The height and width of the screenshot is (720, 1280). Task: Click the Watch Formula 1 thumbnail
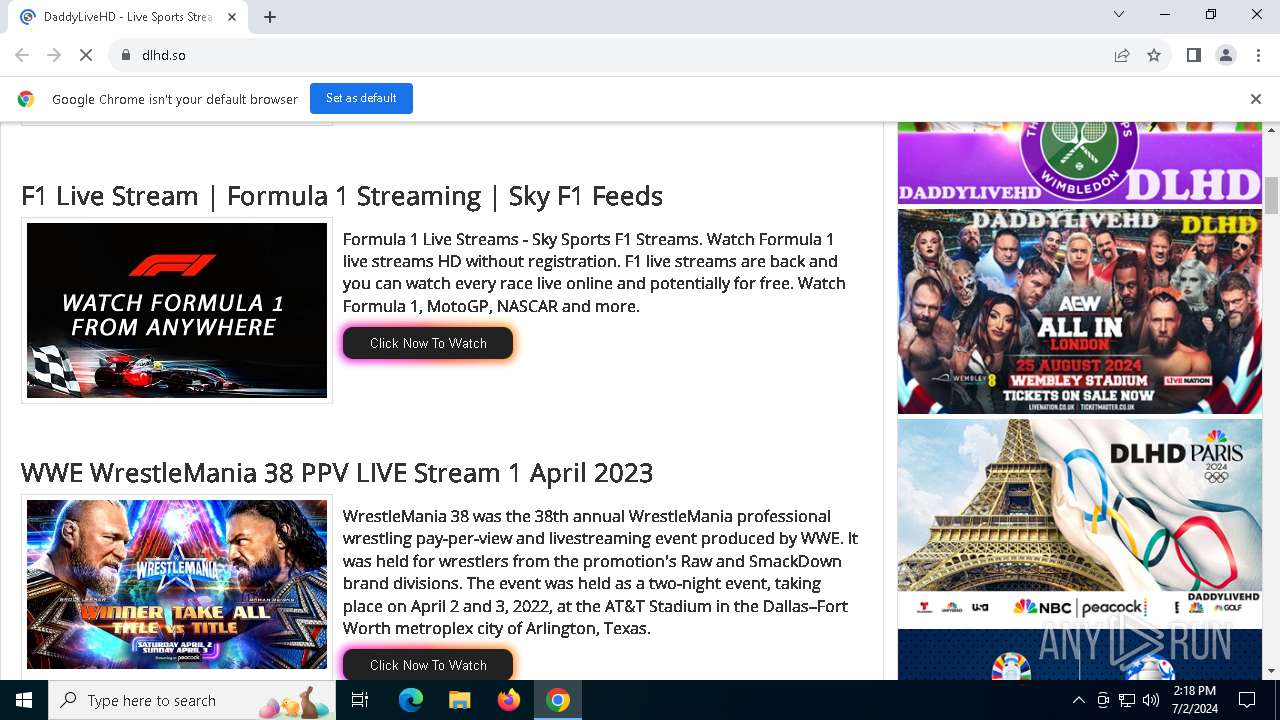click(177, 310)
